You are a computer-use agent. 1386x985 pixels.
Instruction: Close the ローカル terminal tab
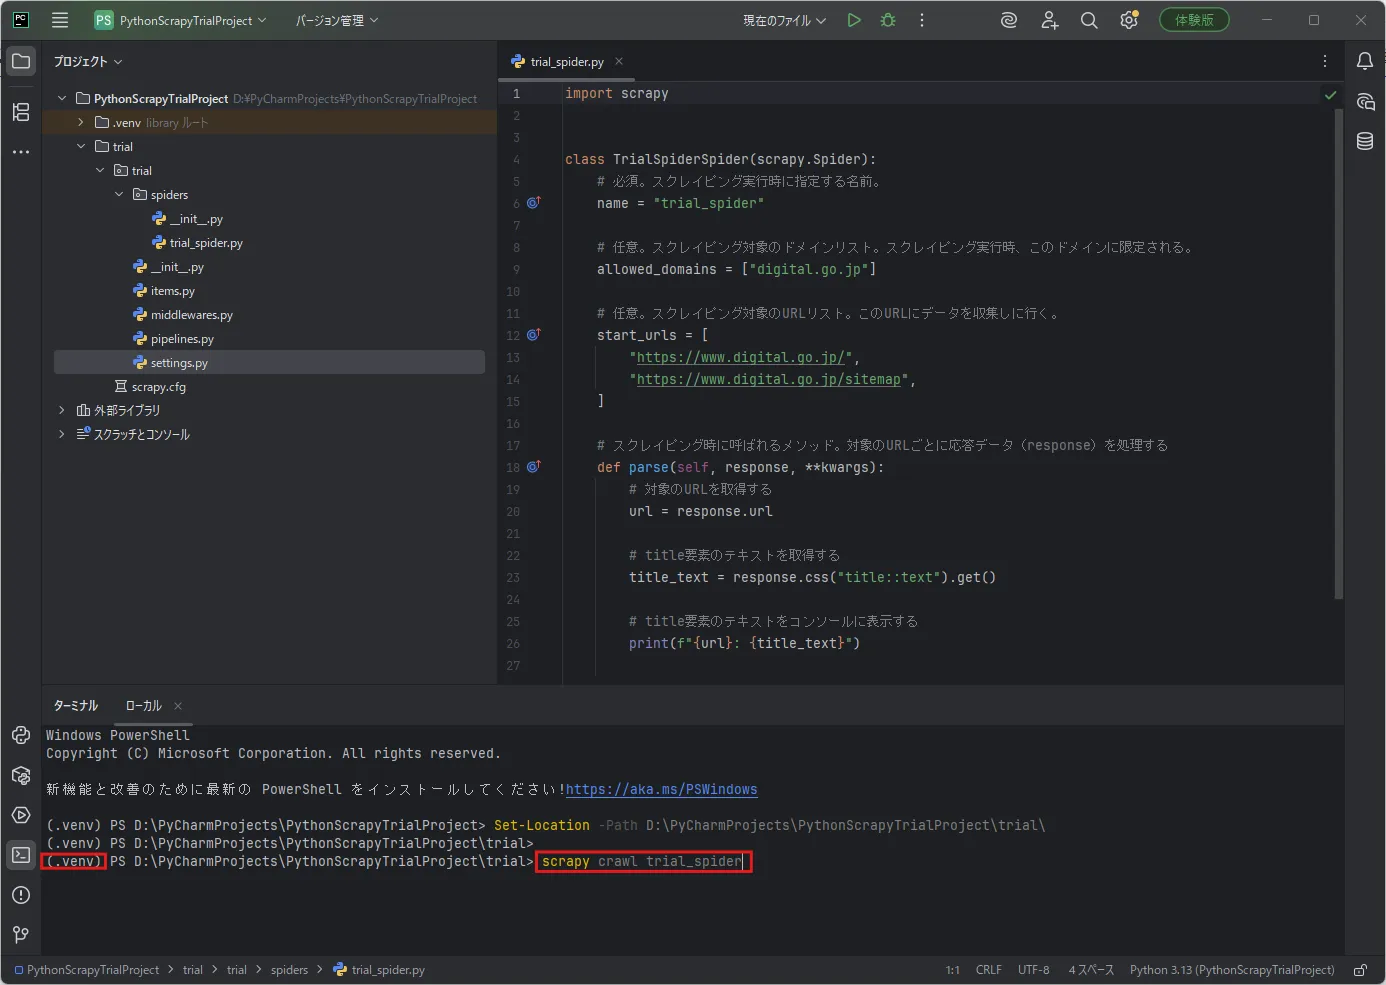(x=178, y=706)
